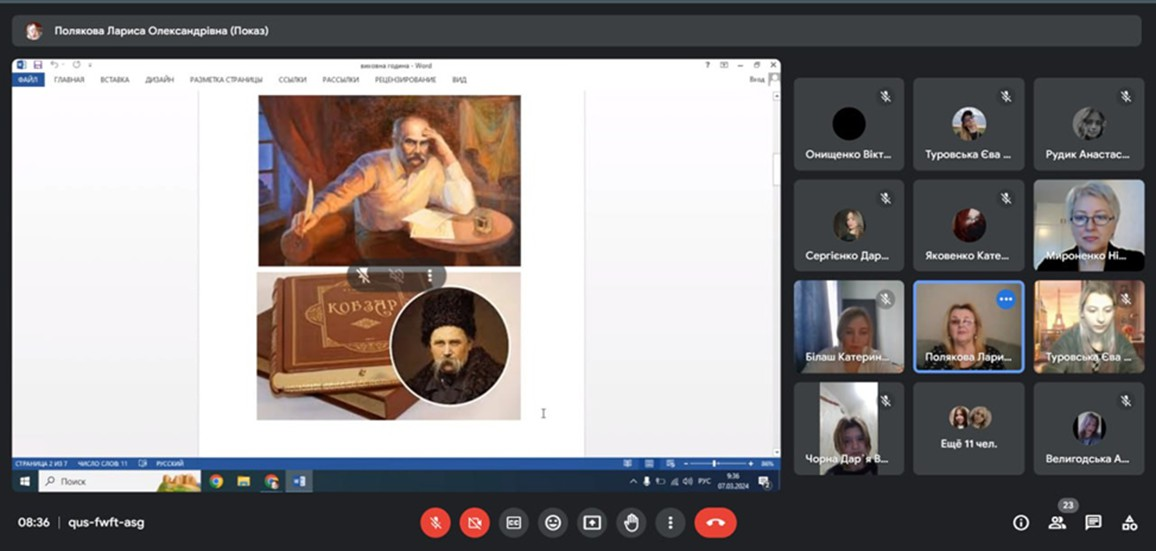The height and width of the screenshot is (551, 1156).
Task: Open the blue options dots on the Полякова Лари… tile
Action: [1006, 299]
